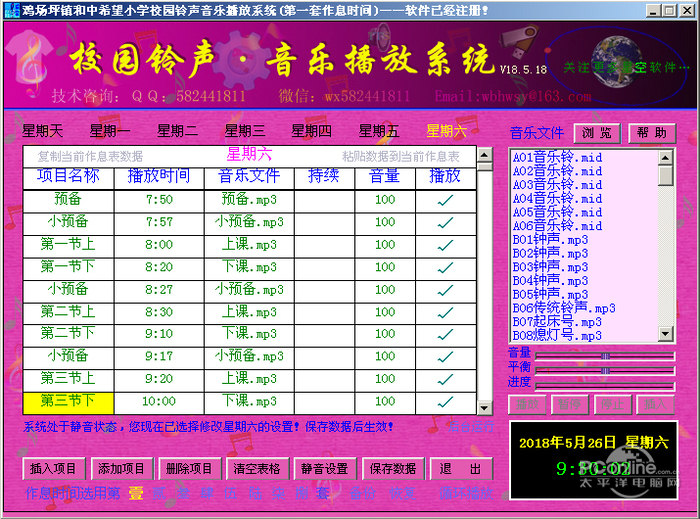
Task: Click the Email address in the banner
Action: coord(513,96)
